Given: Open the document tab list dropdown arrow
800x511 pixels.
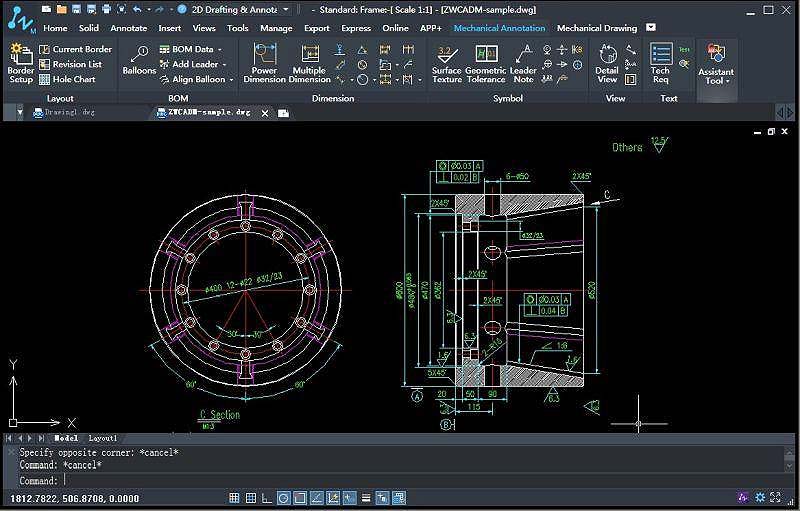Looking at the screenshot, I should coord(19,113).
